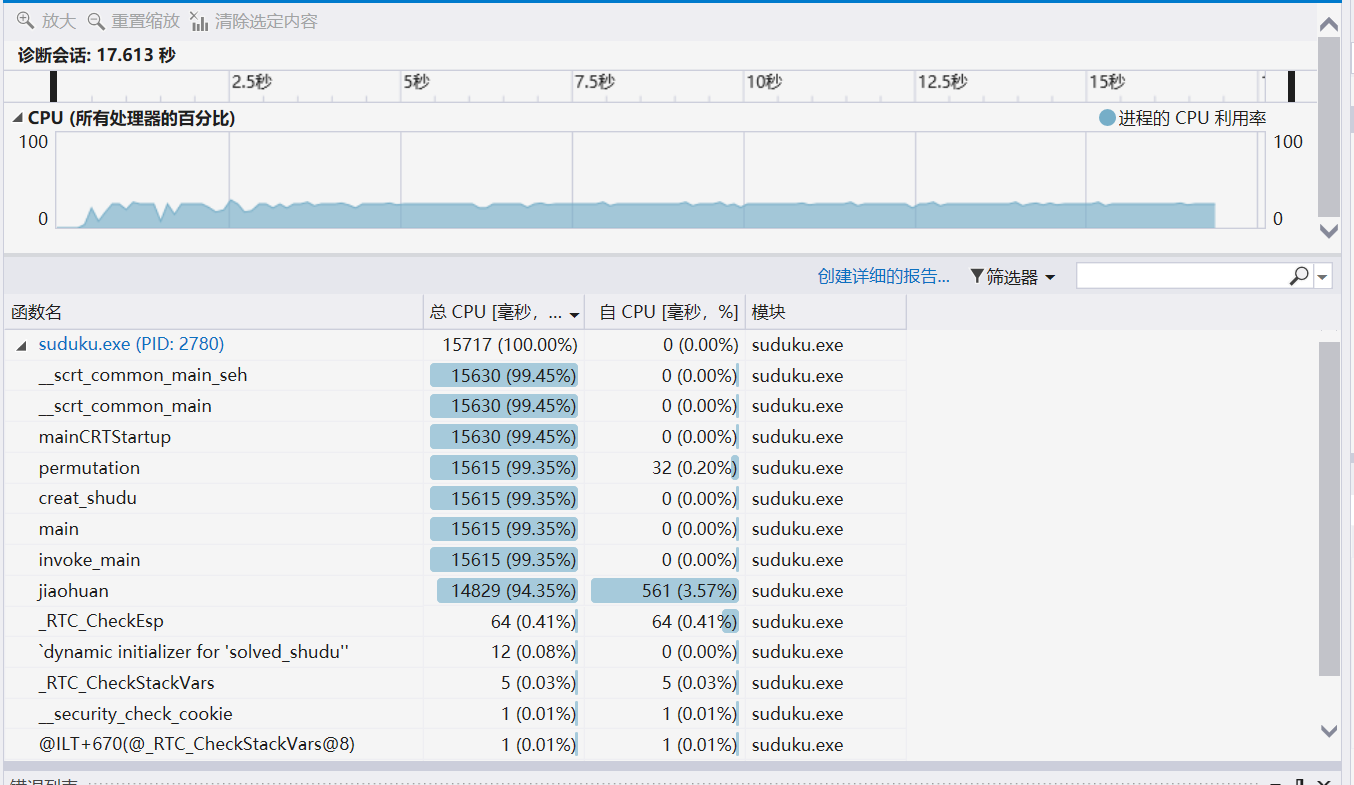Sort by the 总 CPU column header
Image resolution: width=1354 pixels, height=785 pixels.
tap(495, 312)
